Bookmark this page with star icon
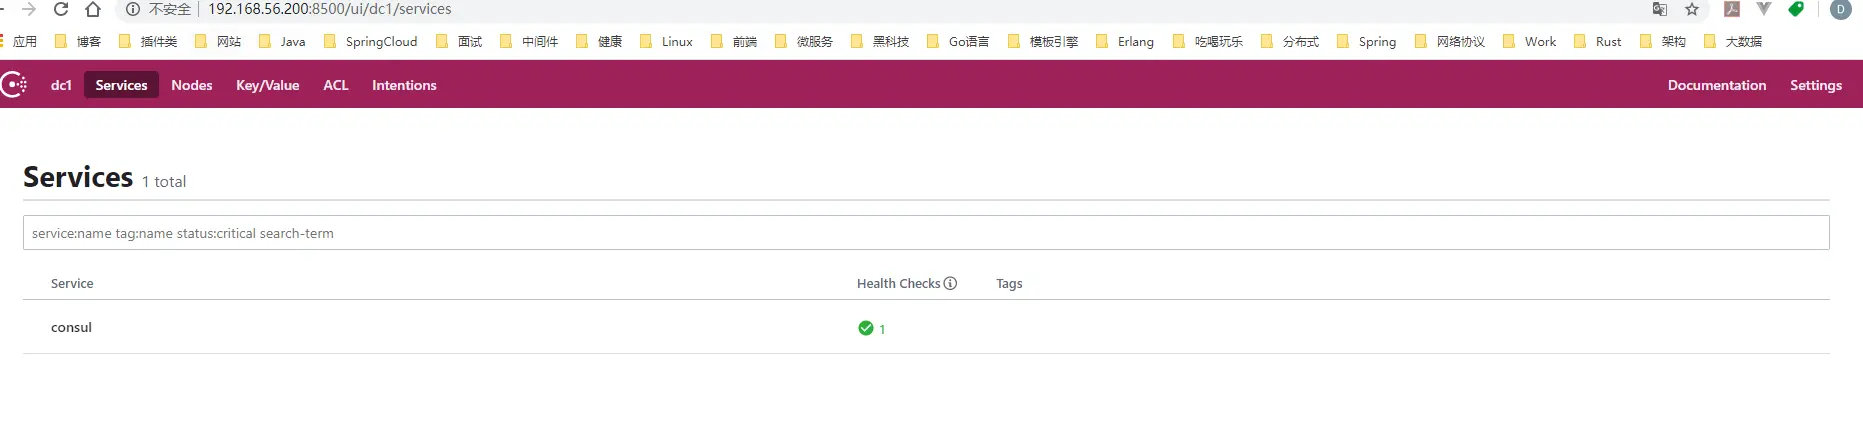The image size is (1863, 424). pos(1692,9)
